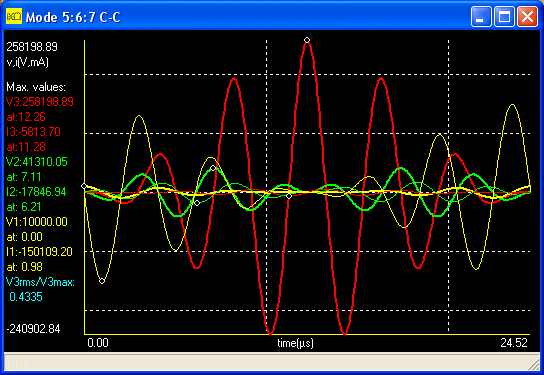The width and height of the screenshot is (544, 375).
Task: Click the cyan V3rms/V3max ratio 0.4335
Action: 26,297
